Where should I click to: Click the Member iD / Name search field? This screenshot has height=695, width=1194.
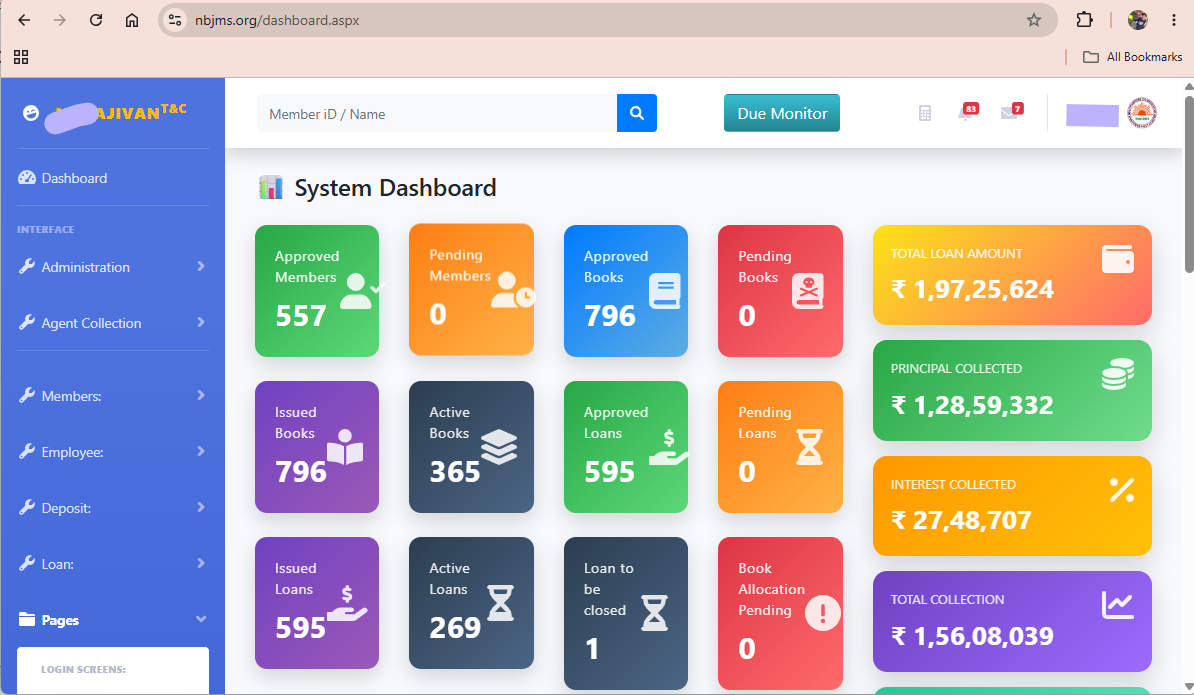(437, 113)
